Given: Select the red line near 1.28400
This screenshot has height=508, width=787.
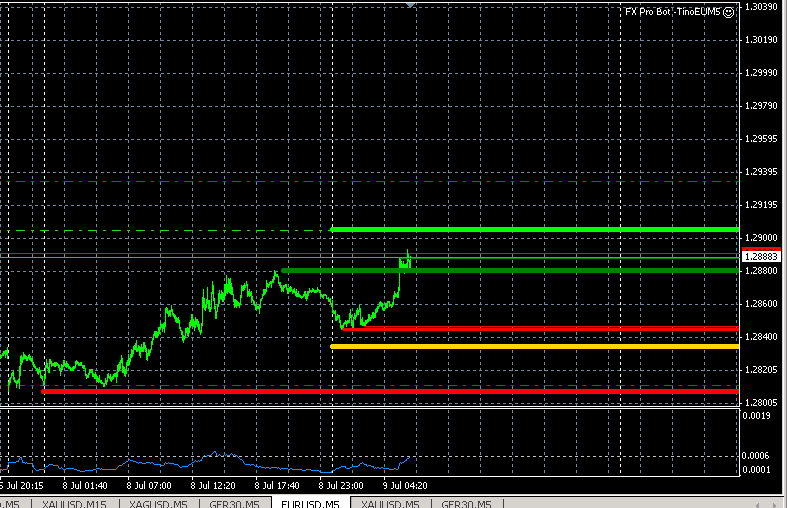Looking at the screenshot, I should [540, 329].
